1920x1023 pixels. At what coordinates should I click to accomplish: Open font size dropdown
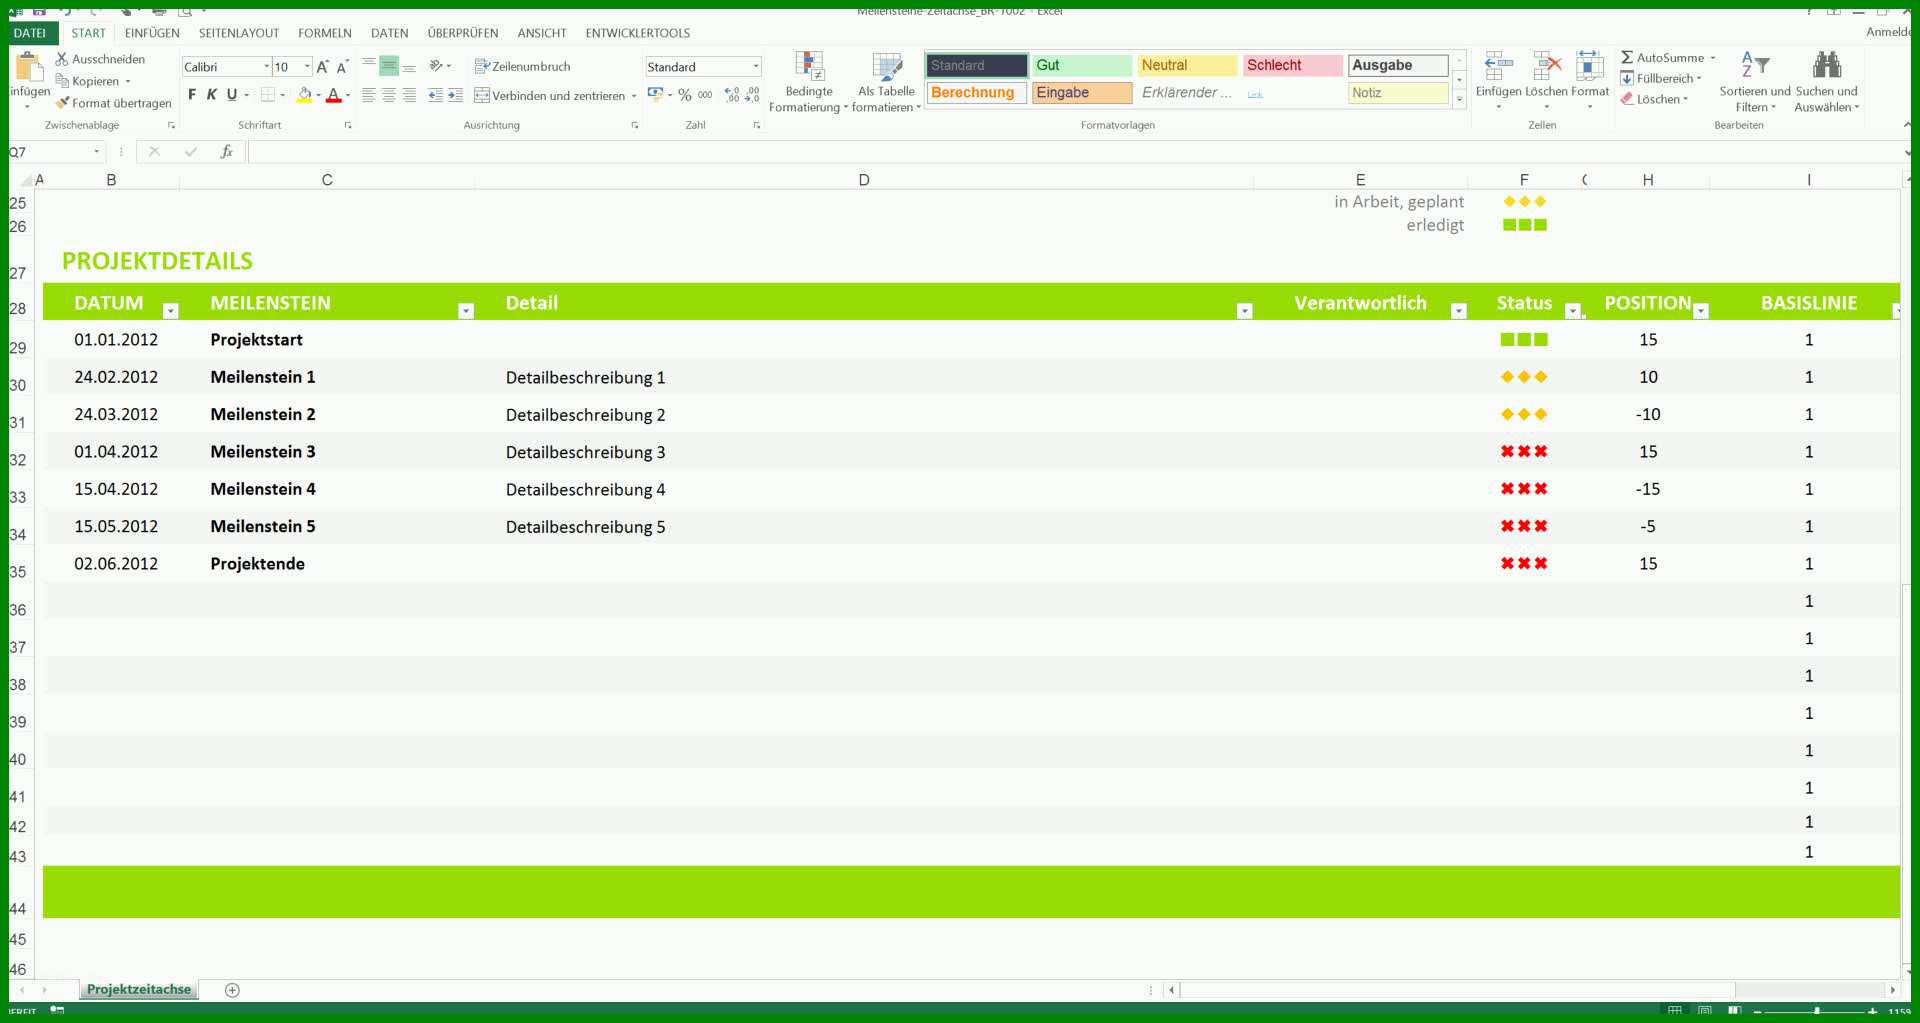[x=307, y=67]
